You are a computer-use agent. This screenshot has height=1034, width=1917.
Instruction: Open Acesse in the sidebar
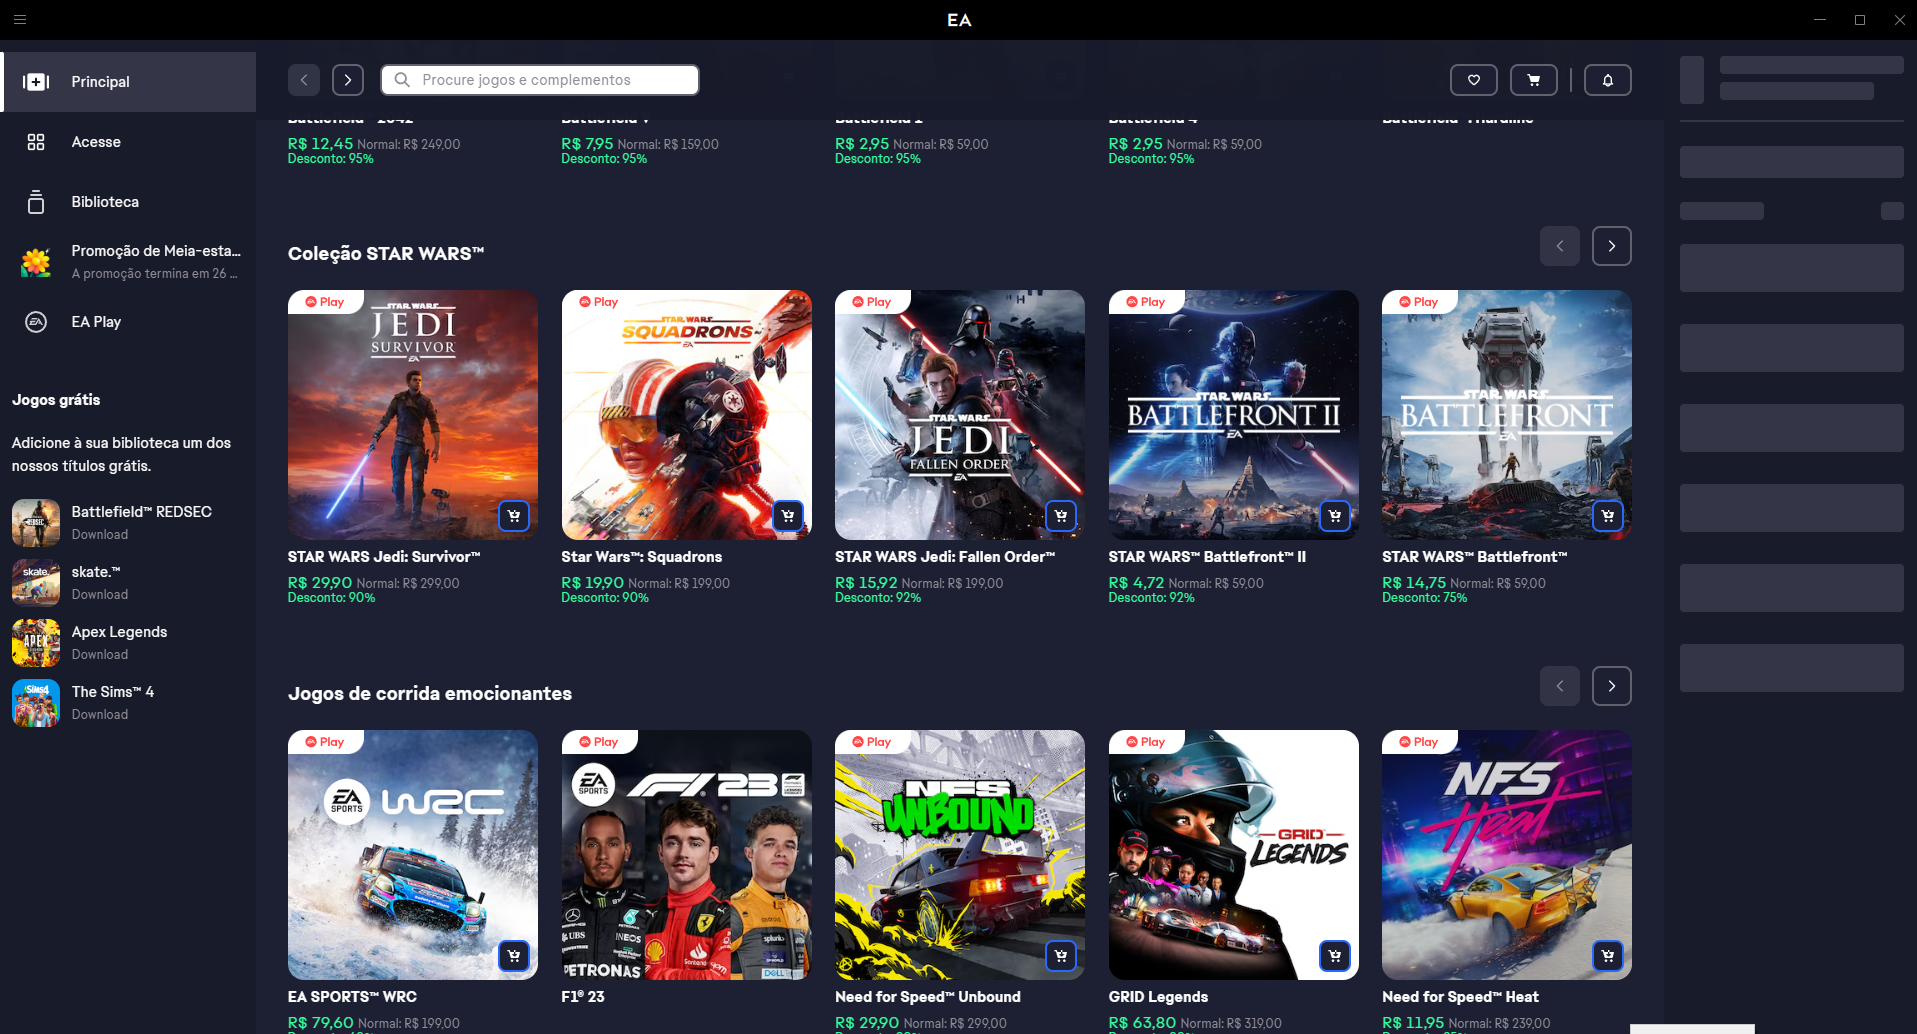(96, 142)
